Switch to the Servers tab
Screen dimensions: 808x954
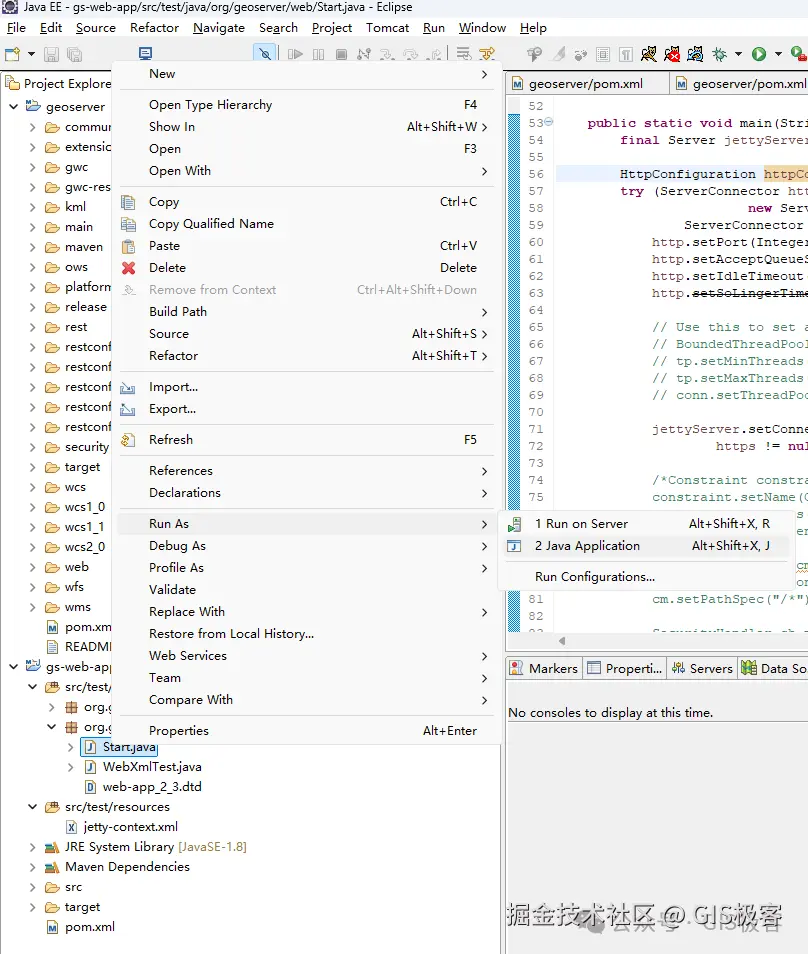pyautogui.click(x=702, y=669)
